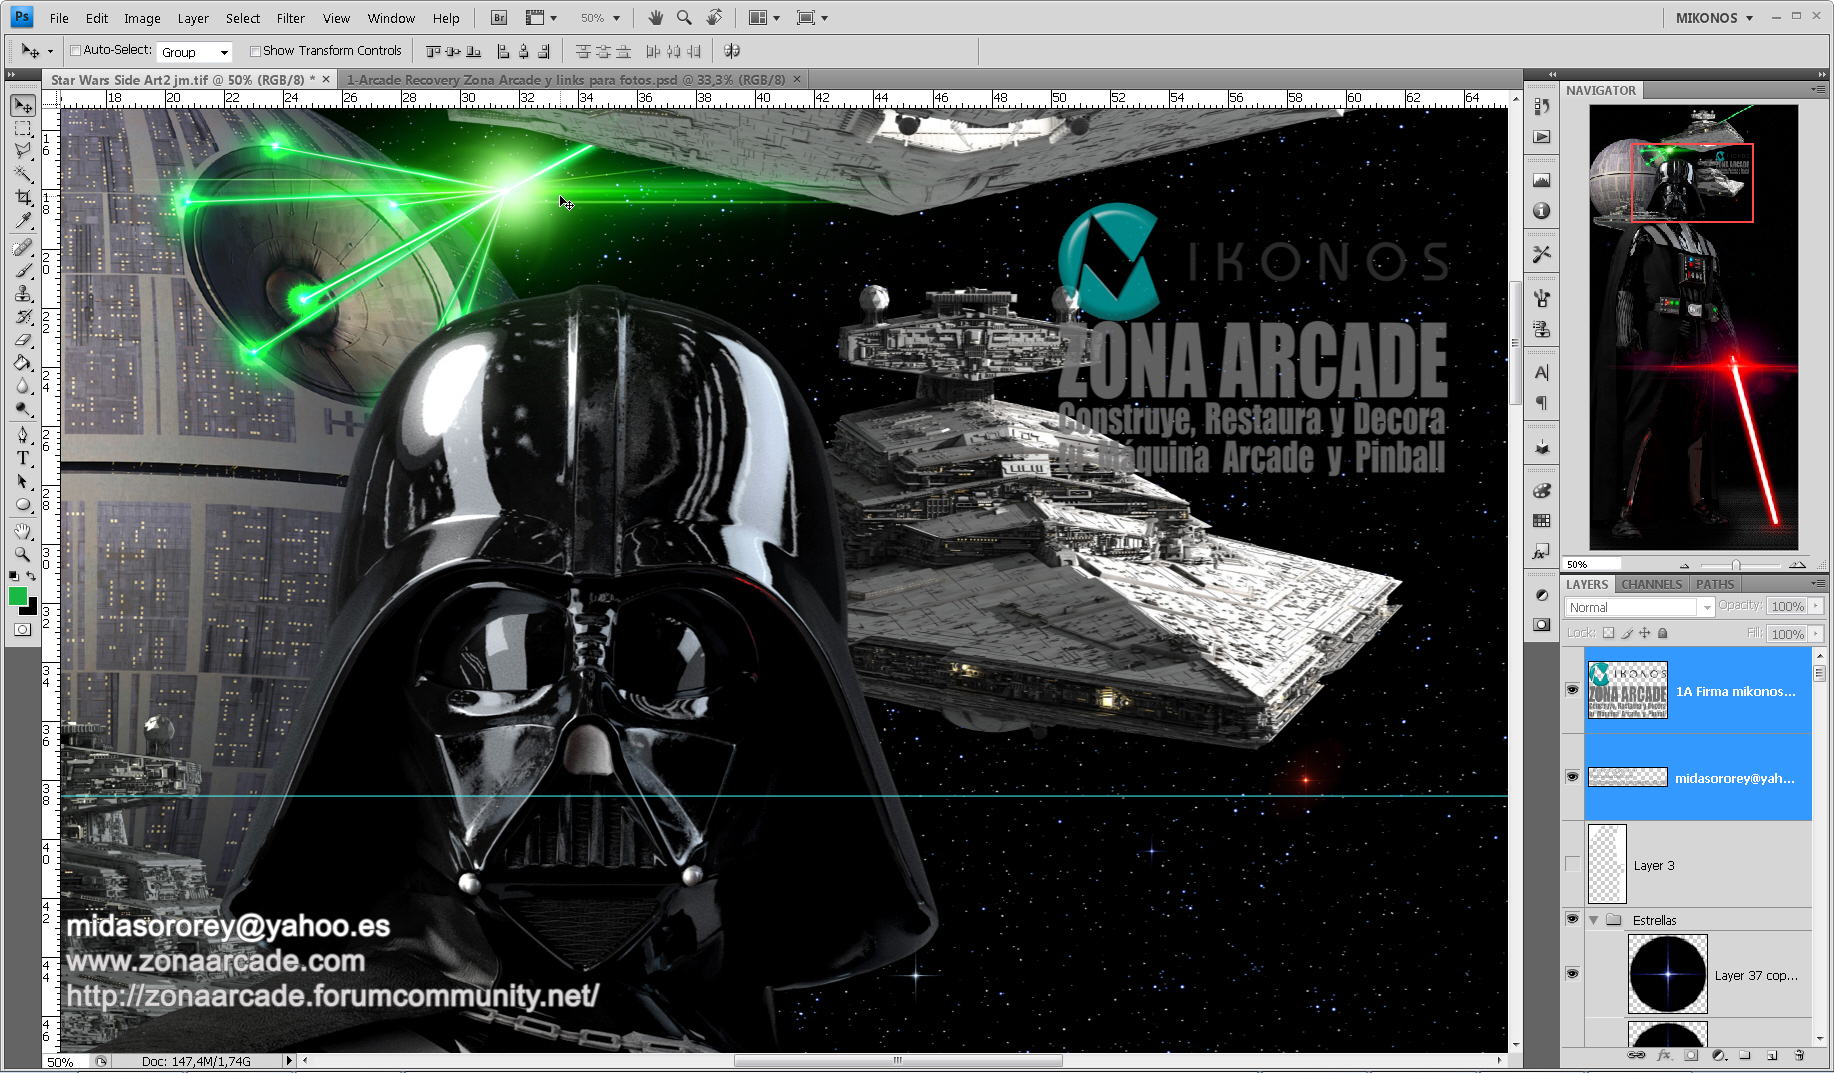Open the layer Opacity slider arrow
This screenshot has width=1834, height=1073.
(1816, 606)
